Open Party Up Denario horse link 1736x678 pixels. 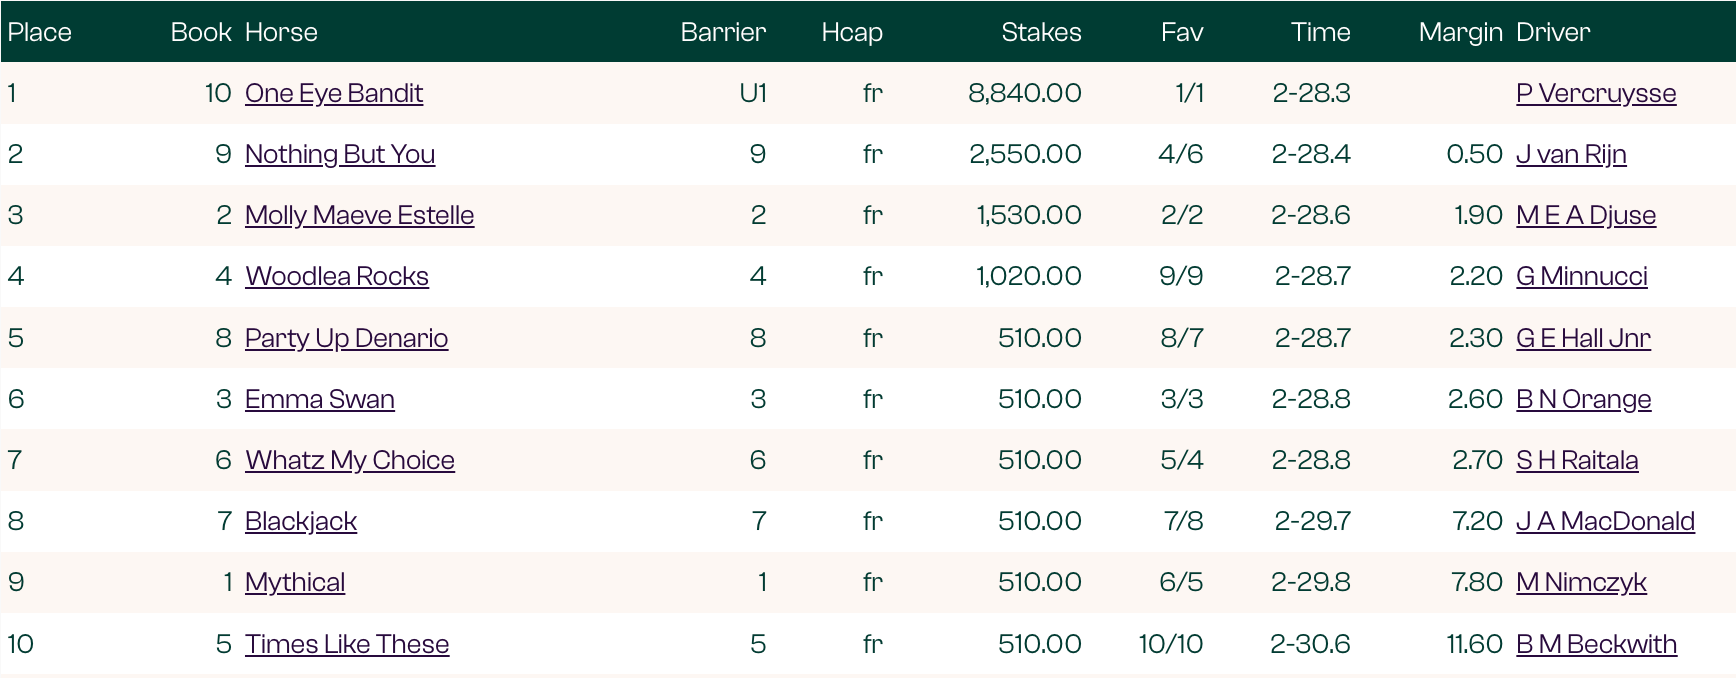click(346, 338)
